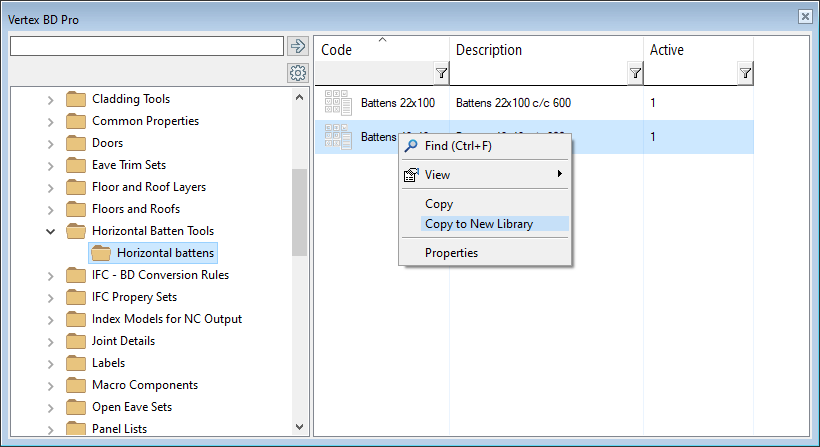Select the Battens 22x100 item icon

pos(338,103)
